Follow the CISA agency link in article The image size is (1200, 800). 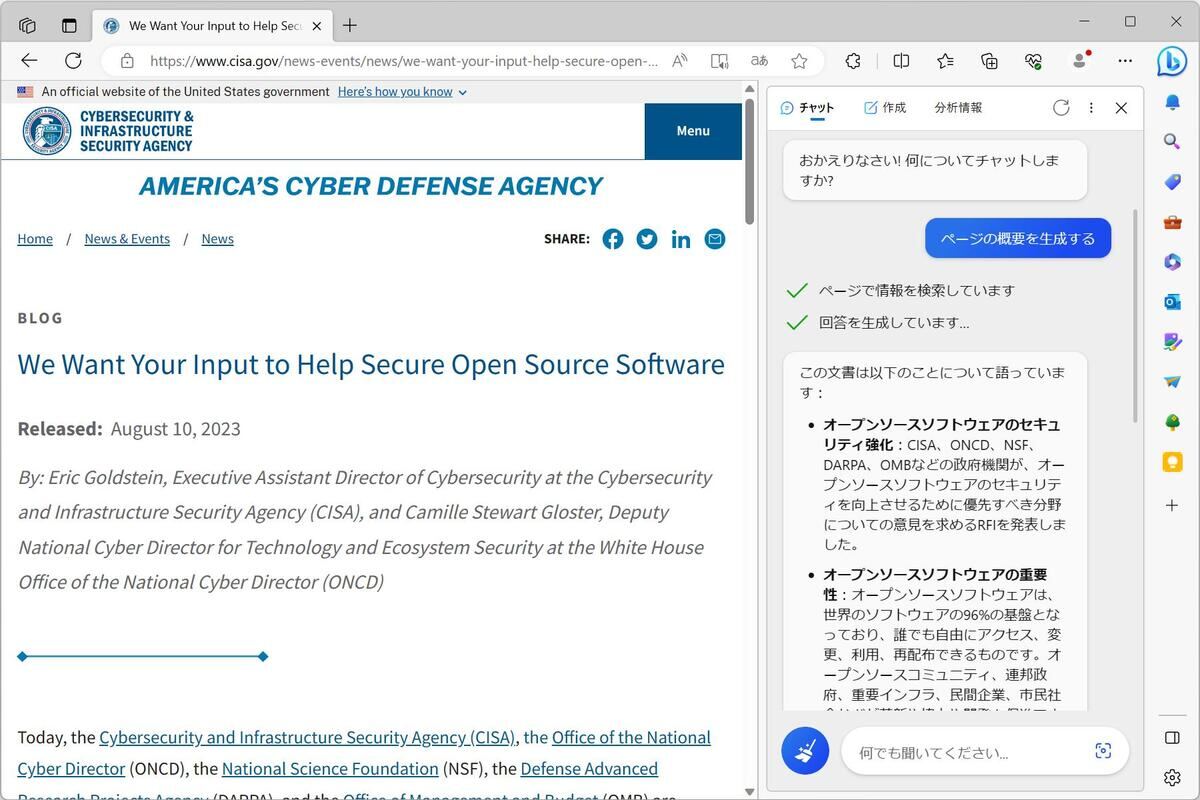pyautogui.click(x=307, y=738)
